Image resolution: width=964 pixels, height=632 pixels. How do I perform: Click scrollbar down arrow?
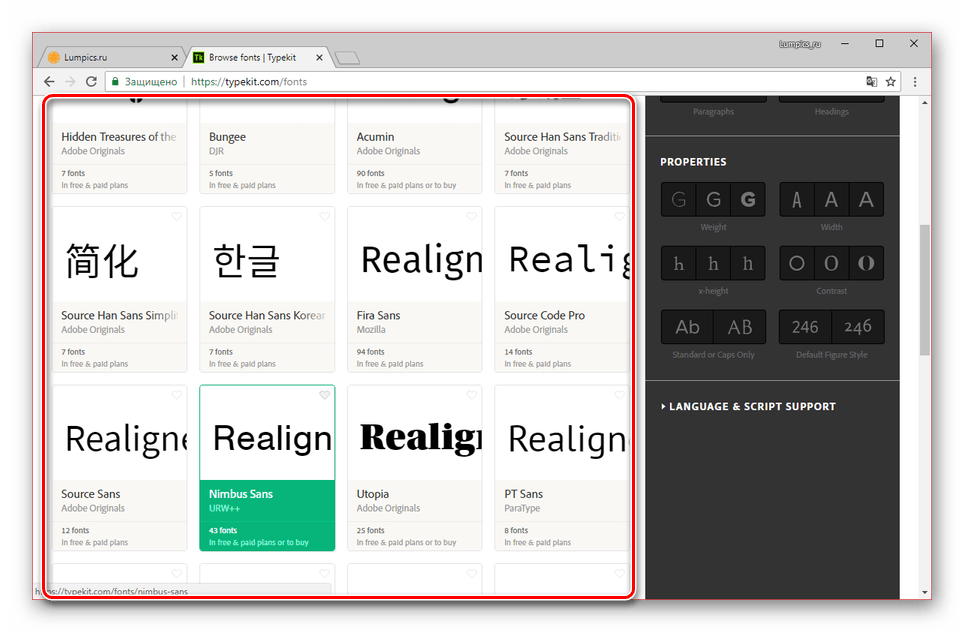925,593
